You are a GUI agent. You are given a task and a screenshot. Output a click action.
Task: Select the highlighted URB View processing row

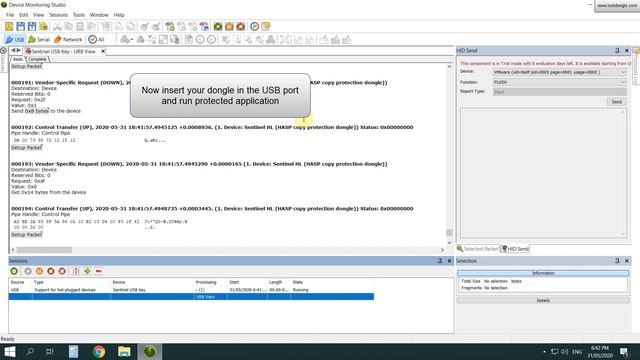pyautogui.click(x=191, y=297)
